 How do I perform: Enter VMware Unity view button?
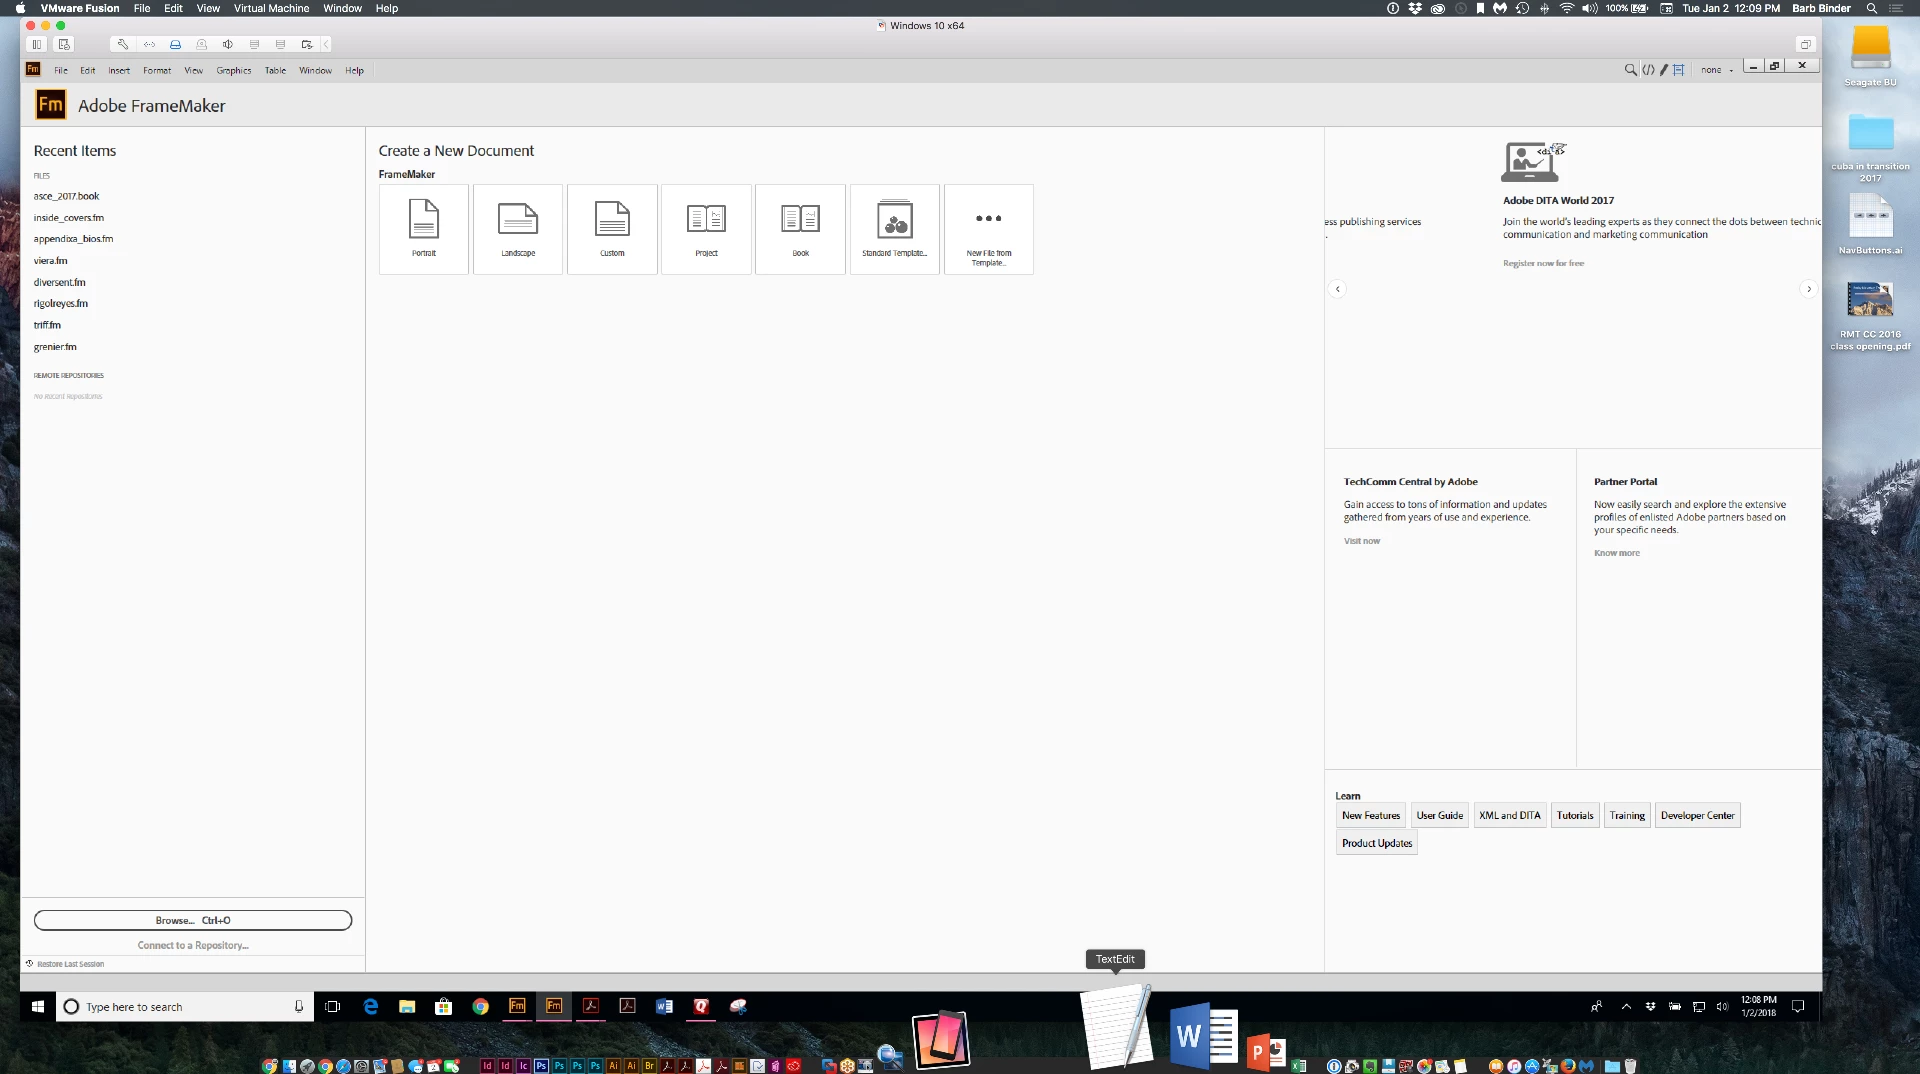(x=1805, y=44)
